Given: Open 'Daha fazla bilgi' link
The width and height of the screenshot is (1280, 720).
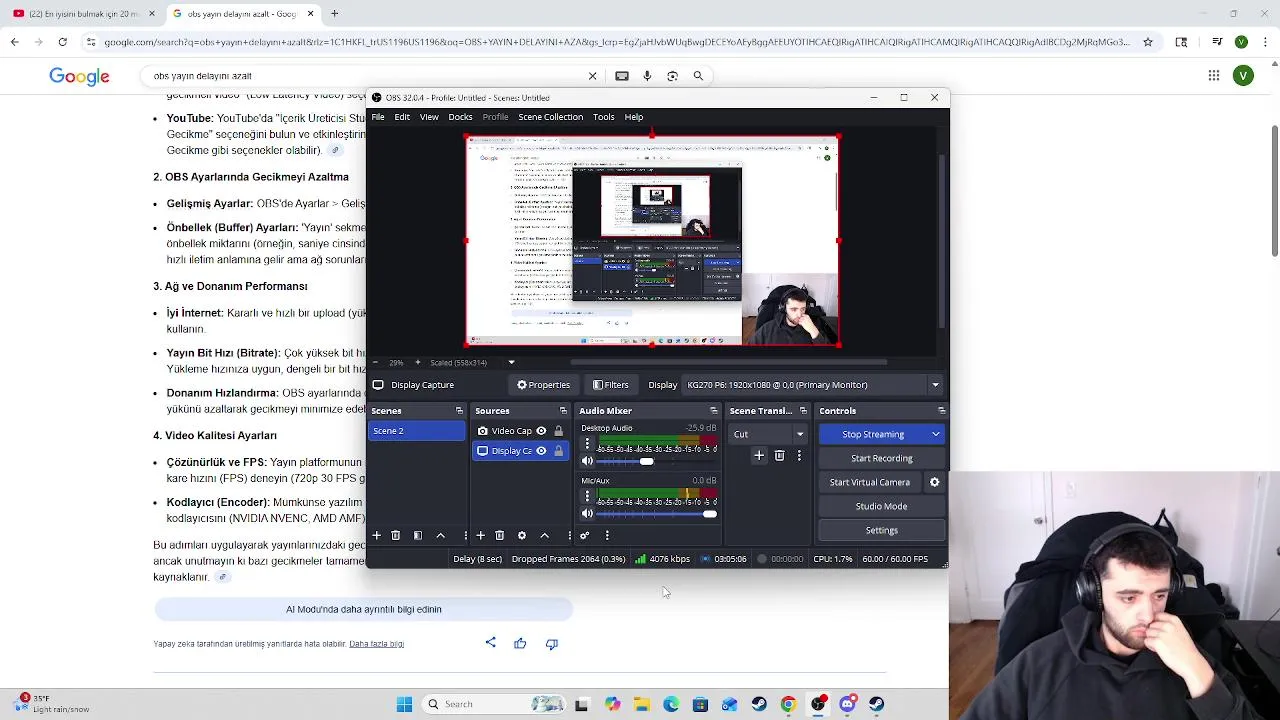Looking at the screenshot, I should (x=376, y=644).
